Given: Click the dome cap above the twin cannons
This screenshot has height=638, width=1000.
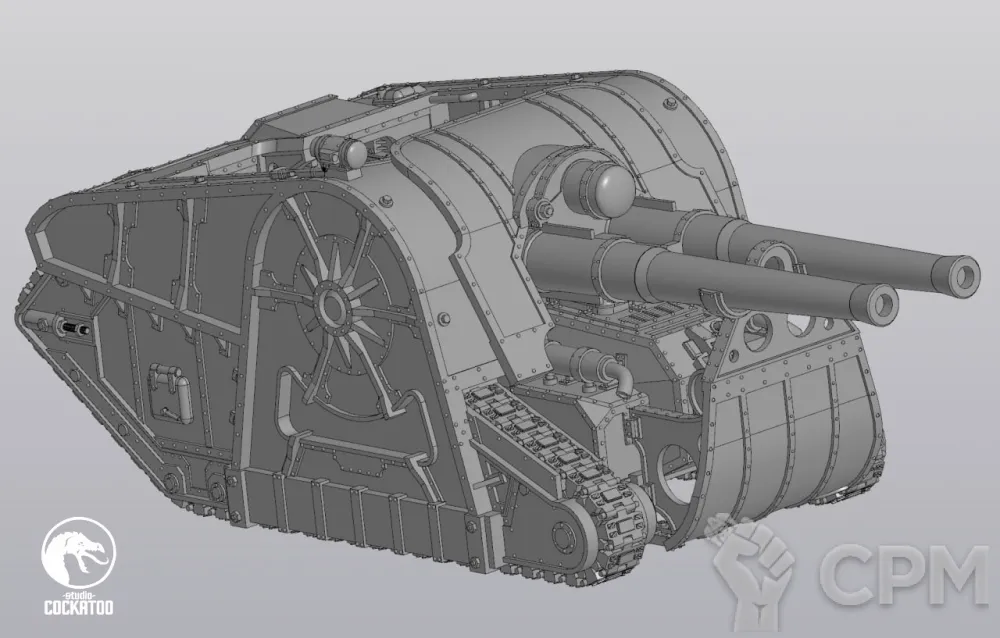Looking at the screenshot, I should pos(610,185).
